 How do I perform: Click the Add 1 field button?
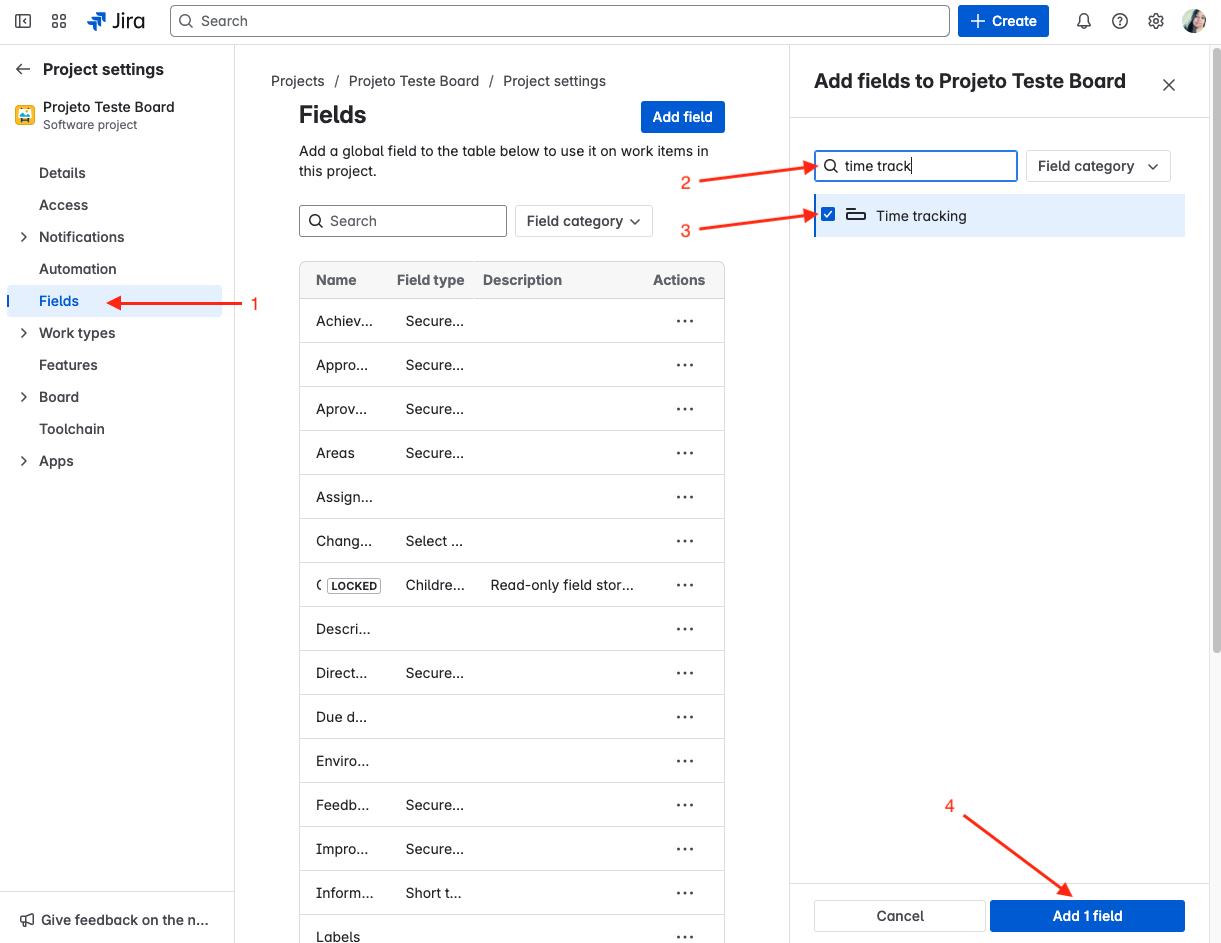[1087, 916]
